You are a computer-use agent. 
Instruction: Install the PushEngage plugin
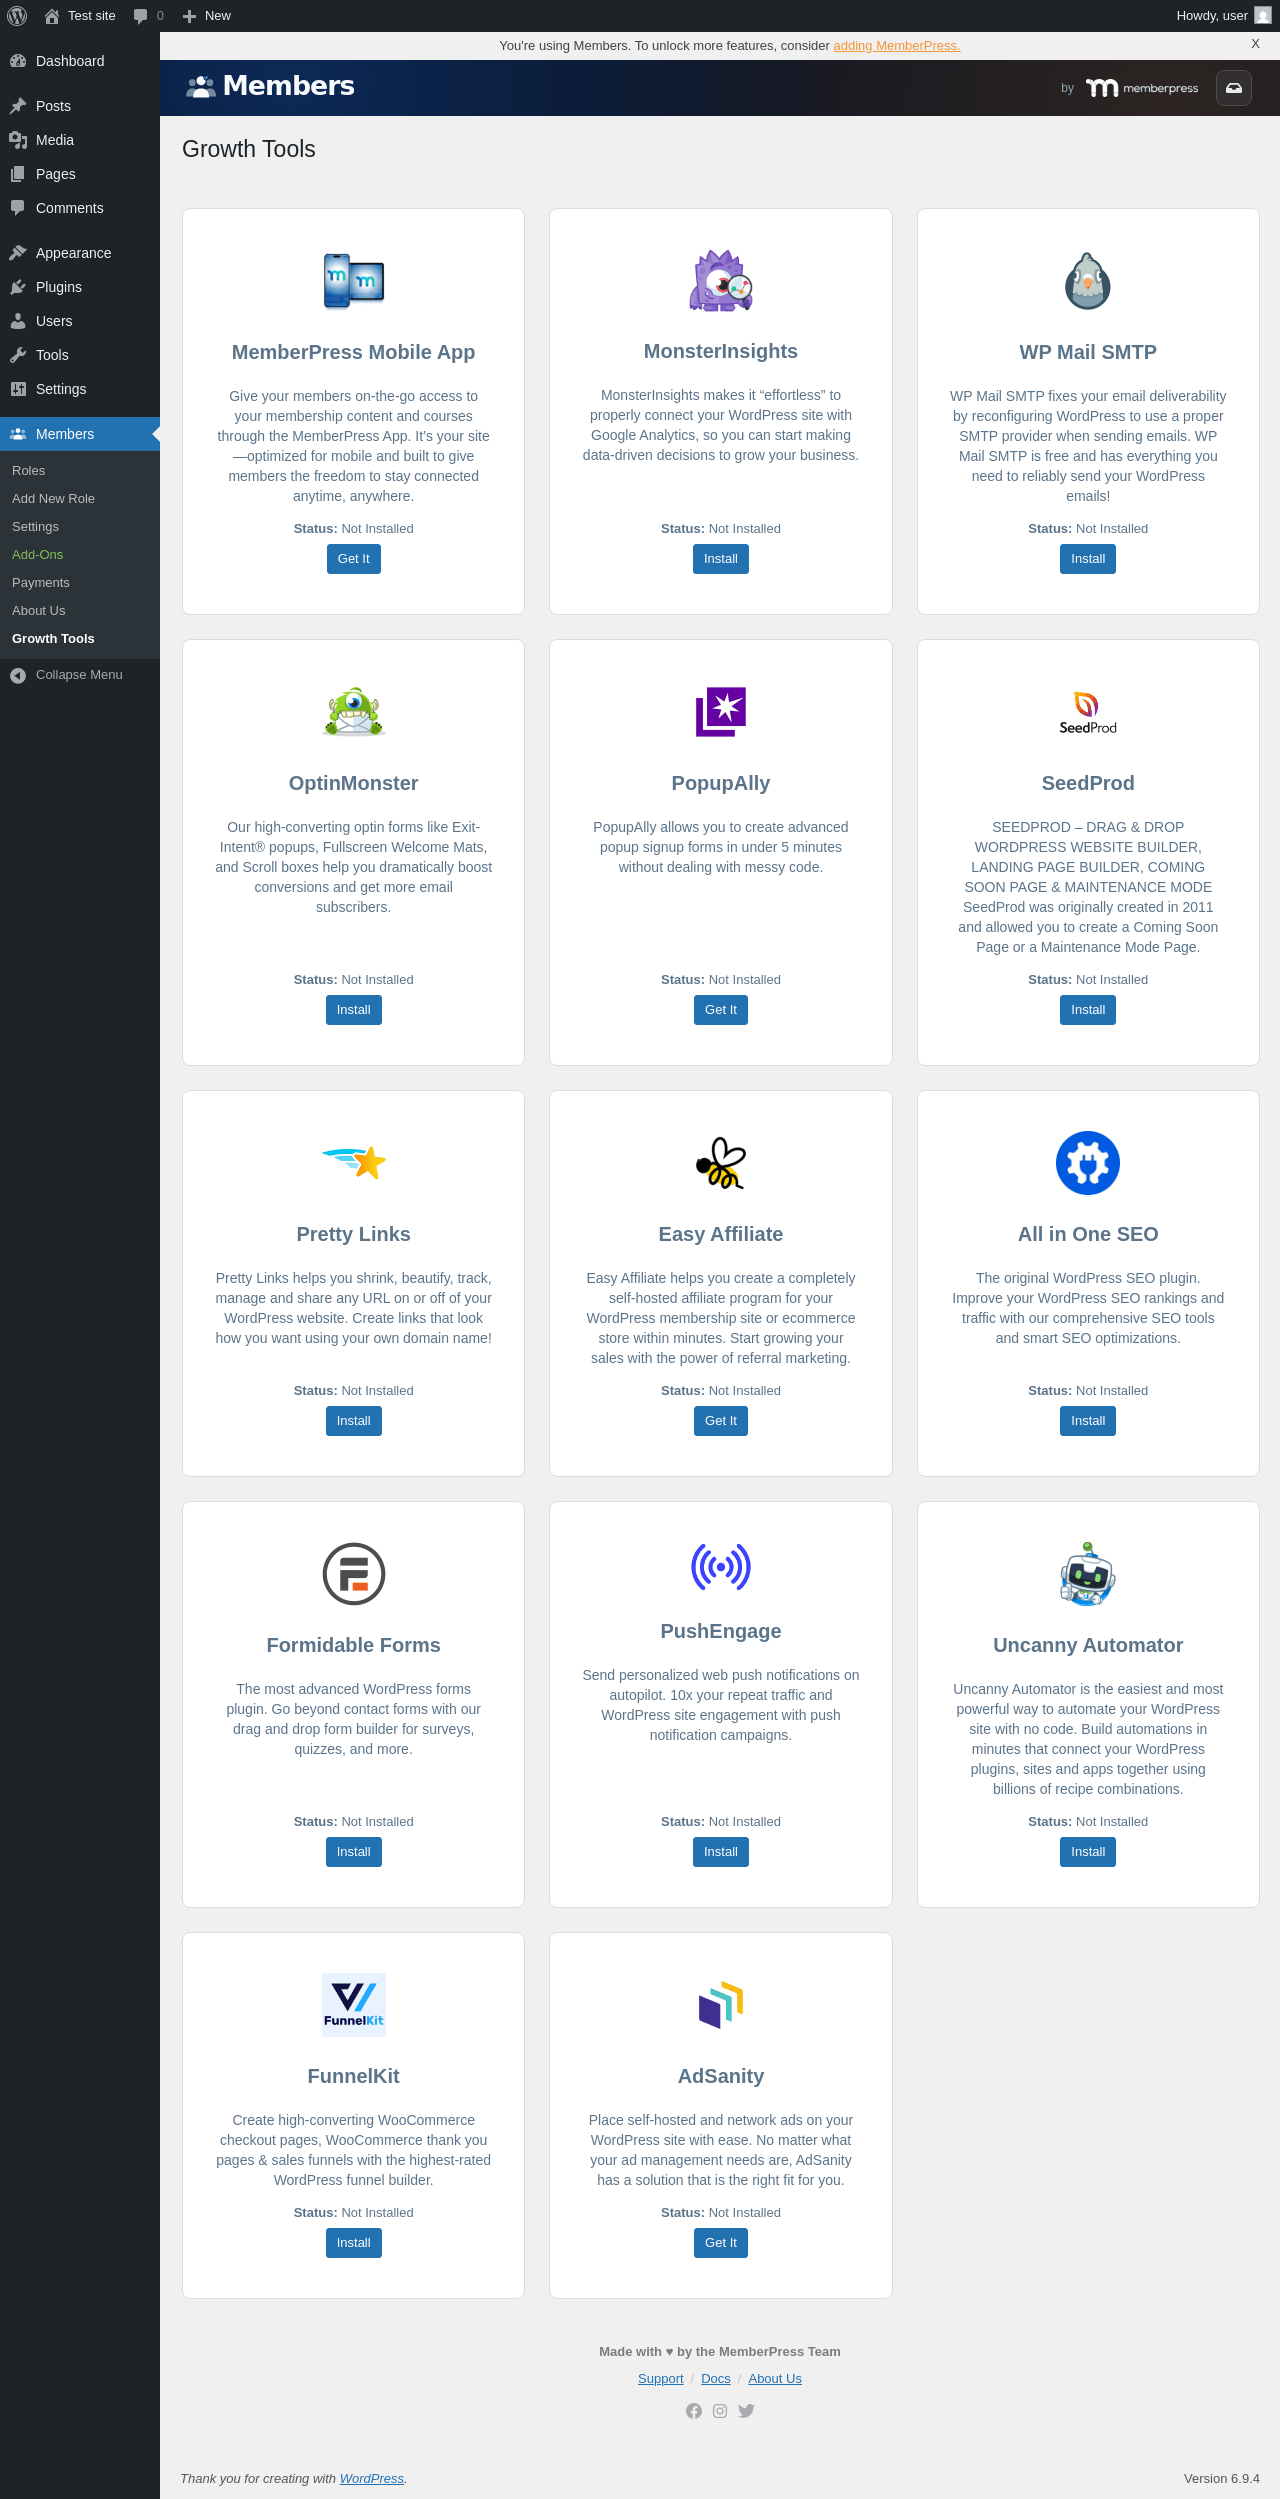721,1852
